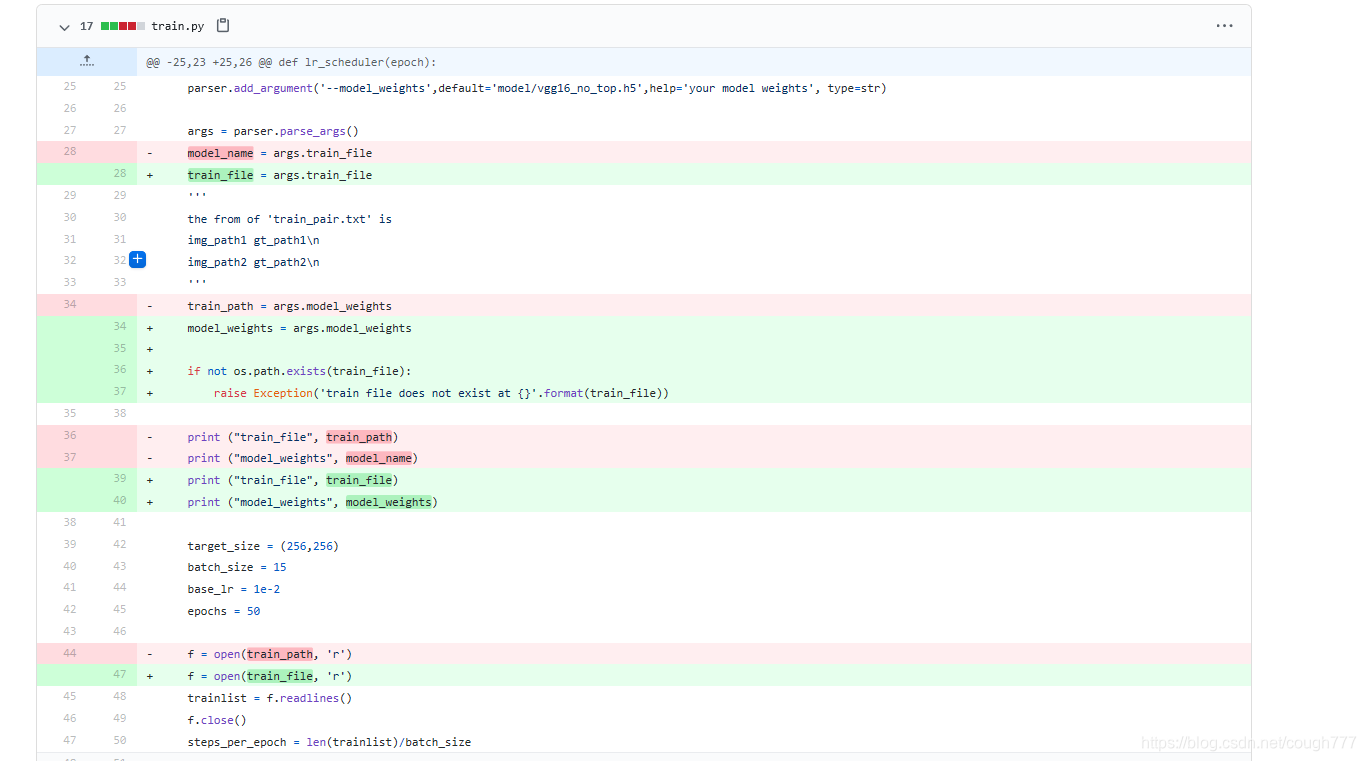
Task: Click "the from of 'train_pair.txt' is" line
Action: click(x=289, y=219)
